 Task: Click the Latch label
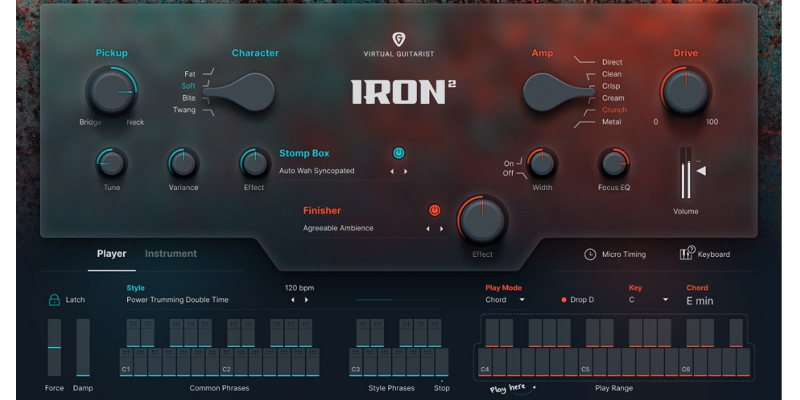coord(76,300)
